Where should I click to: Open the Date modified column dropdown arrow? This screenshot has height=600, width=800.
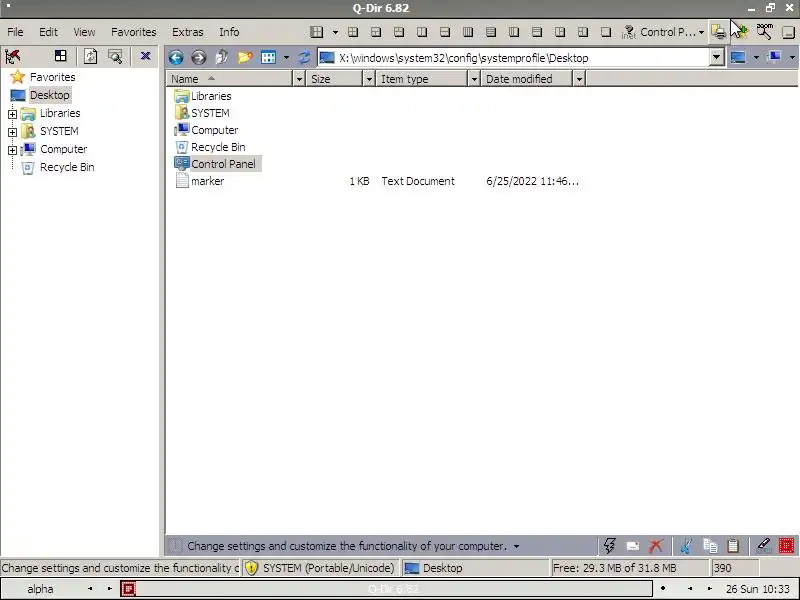pos(579,79)
